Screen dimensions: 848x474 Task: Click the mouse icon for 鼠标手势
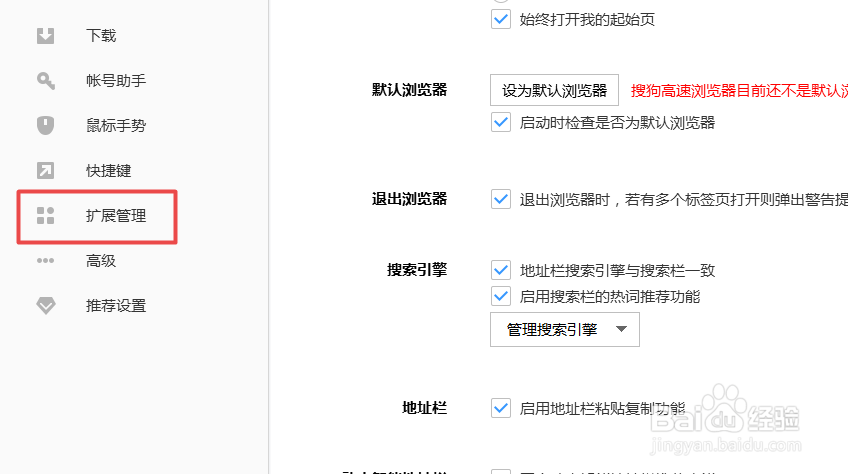coord(45,126)
